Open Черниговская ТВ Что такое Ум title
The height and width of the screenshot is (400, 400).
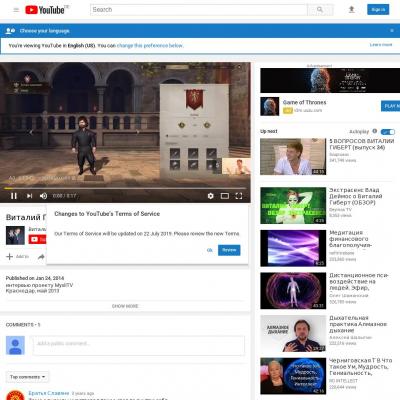(361, 367)
